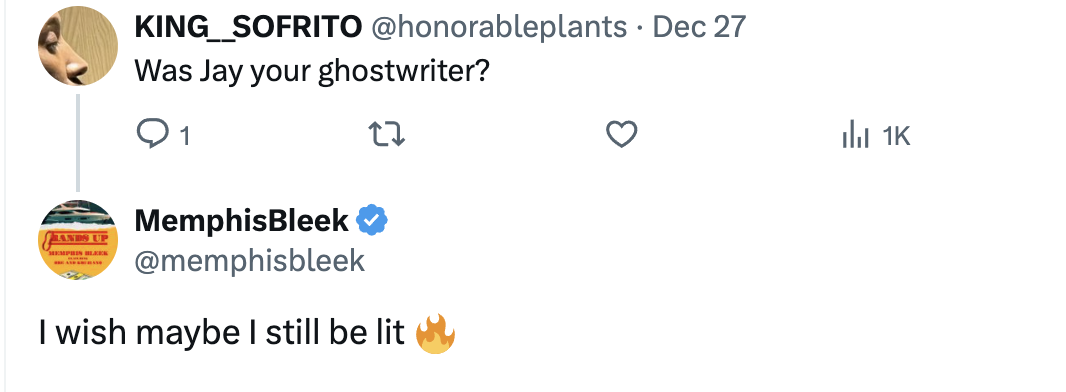
Task: Click the MemphisBleek display name
Action: 241,221
